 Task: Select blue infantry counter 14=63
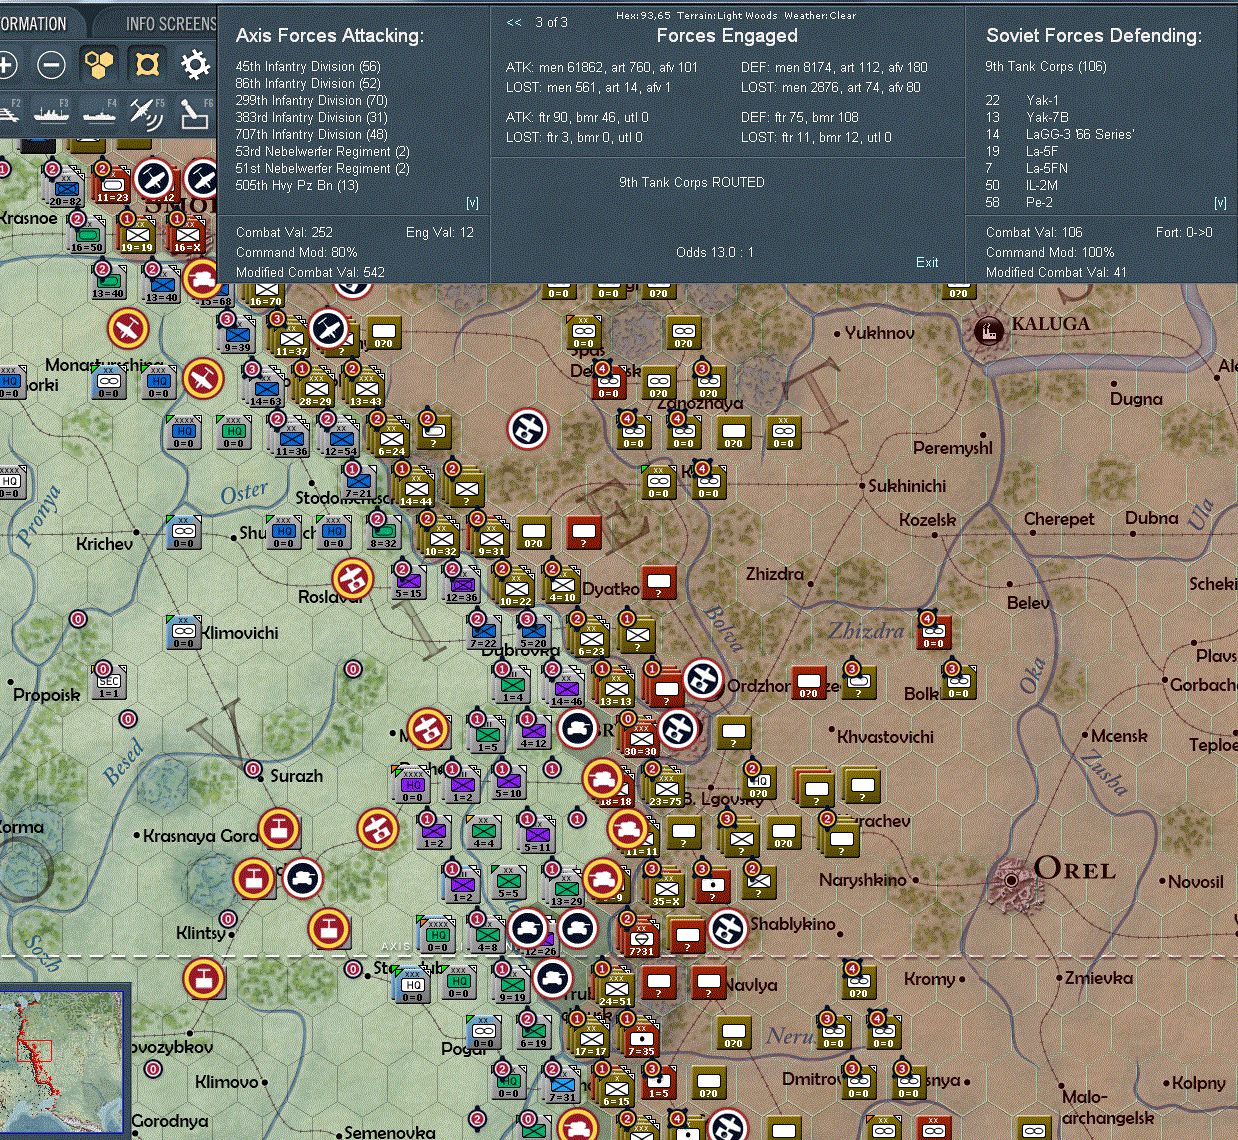pos(265,389)
